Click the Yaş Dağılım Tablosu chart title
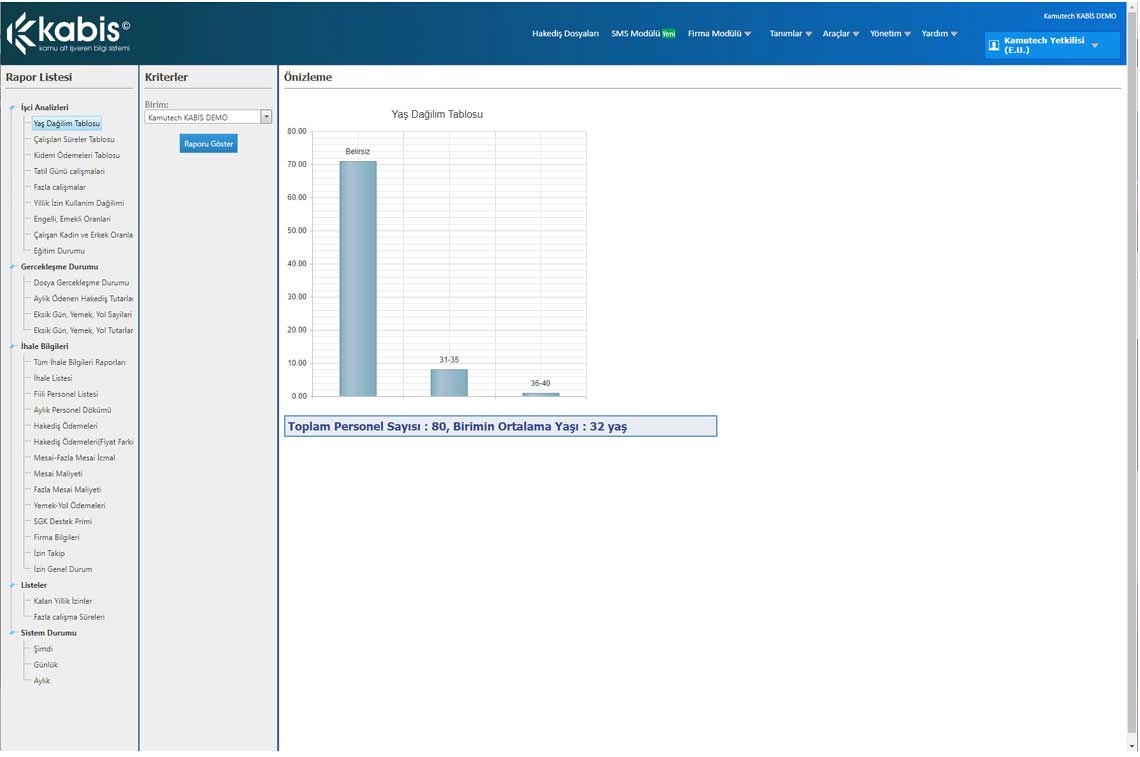The width and height of the screenshot is (1140, 757). [437, 115]
